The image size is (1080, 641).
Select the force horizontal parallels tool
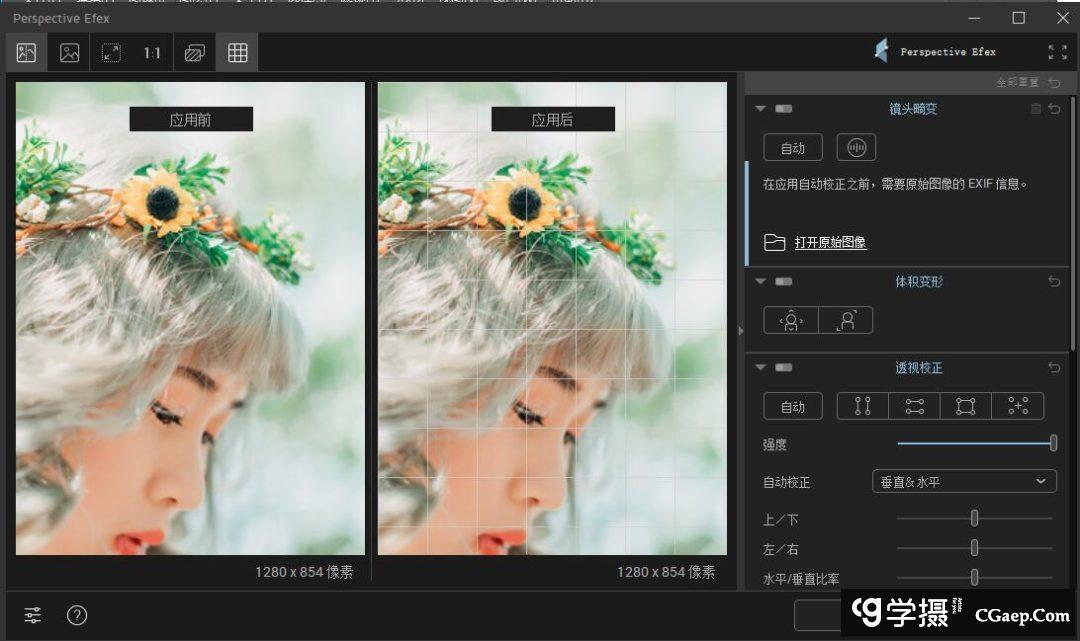coord(914,406)
